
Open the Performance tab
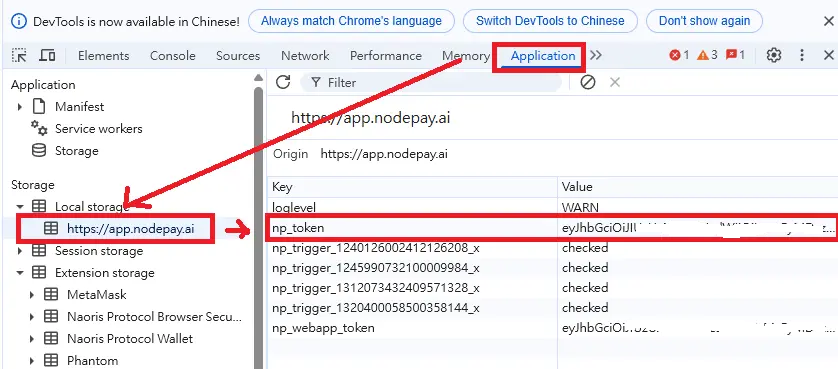pos(386,56)
